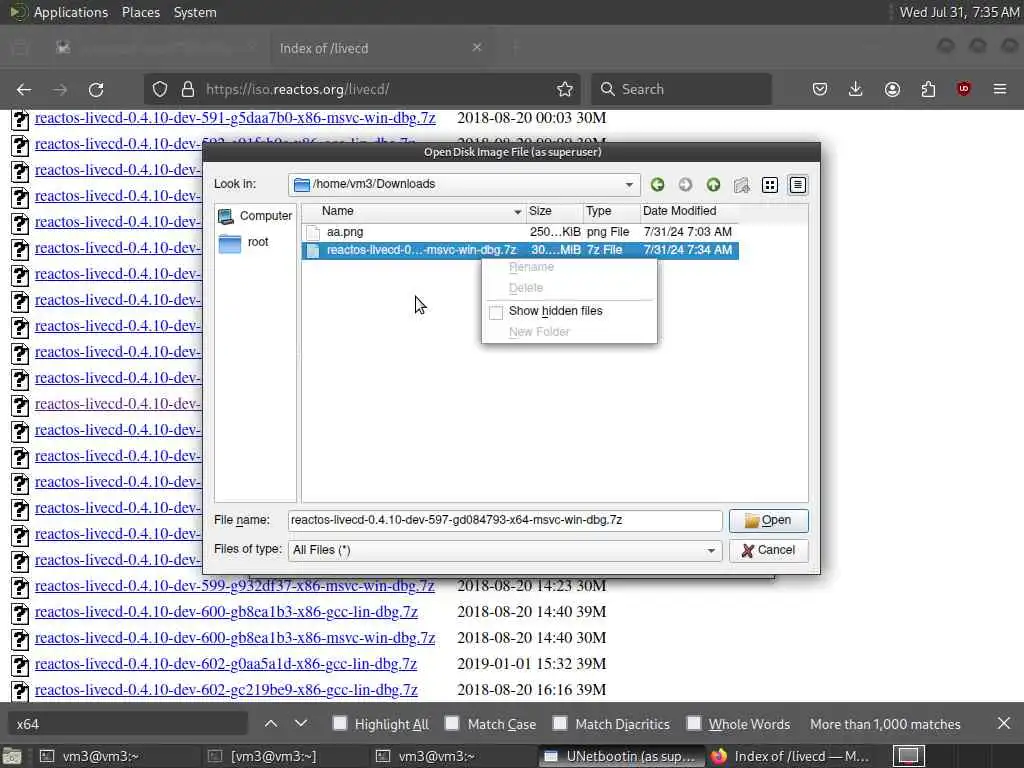Image resolution: width=1024 pixels, height=768 pixels.
Task: Open the Applications menu in top panel
Action: pyautogui.click(x=71, y=12)
